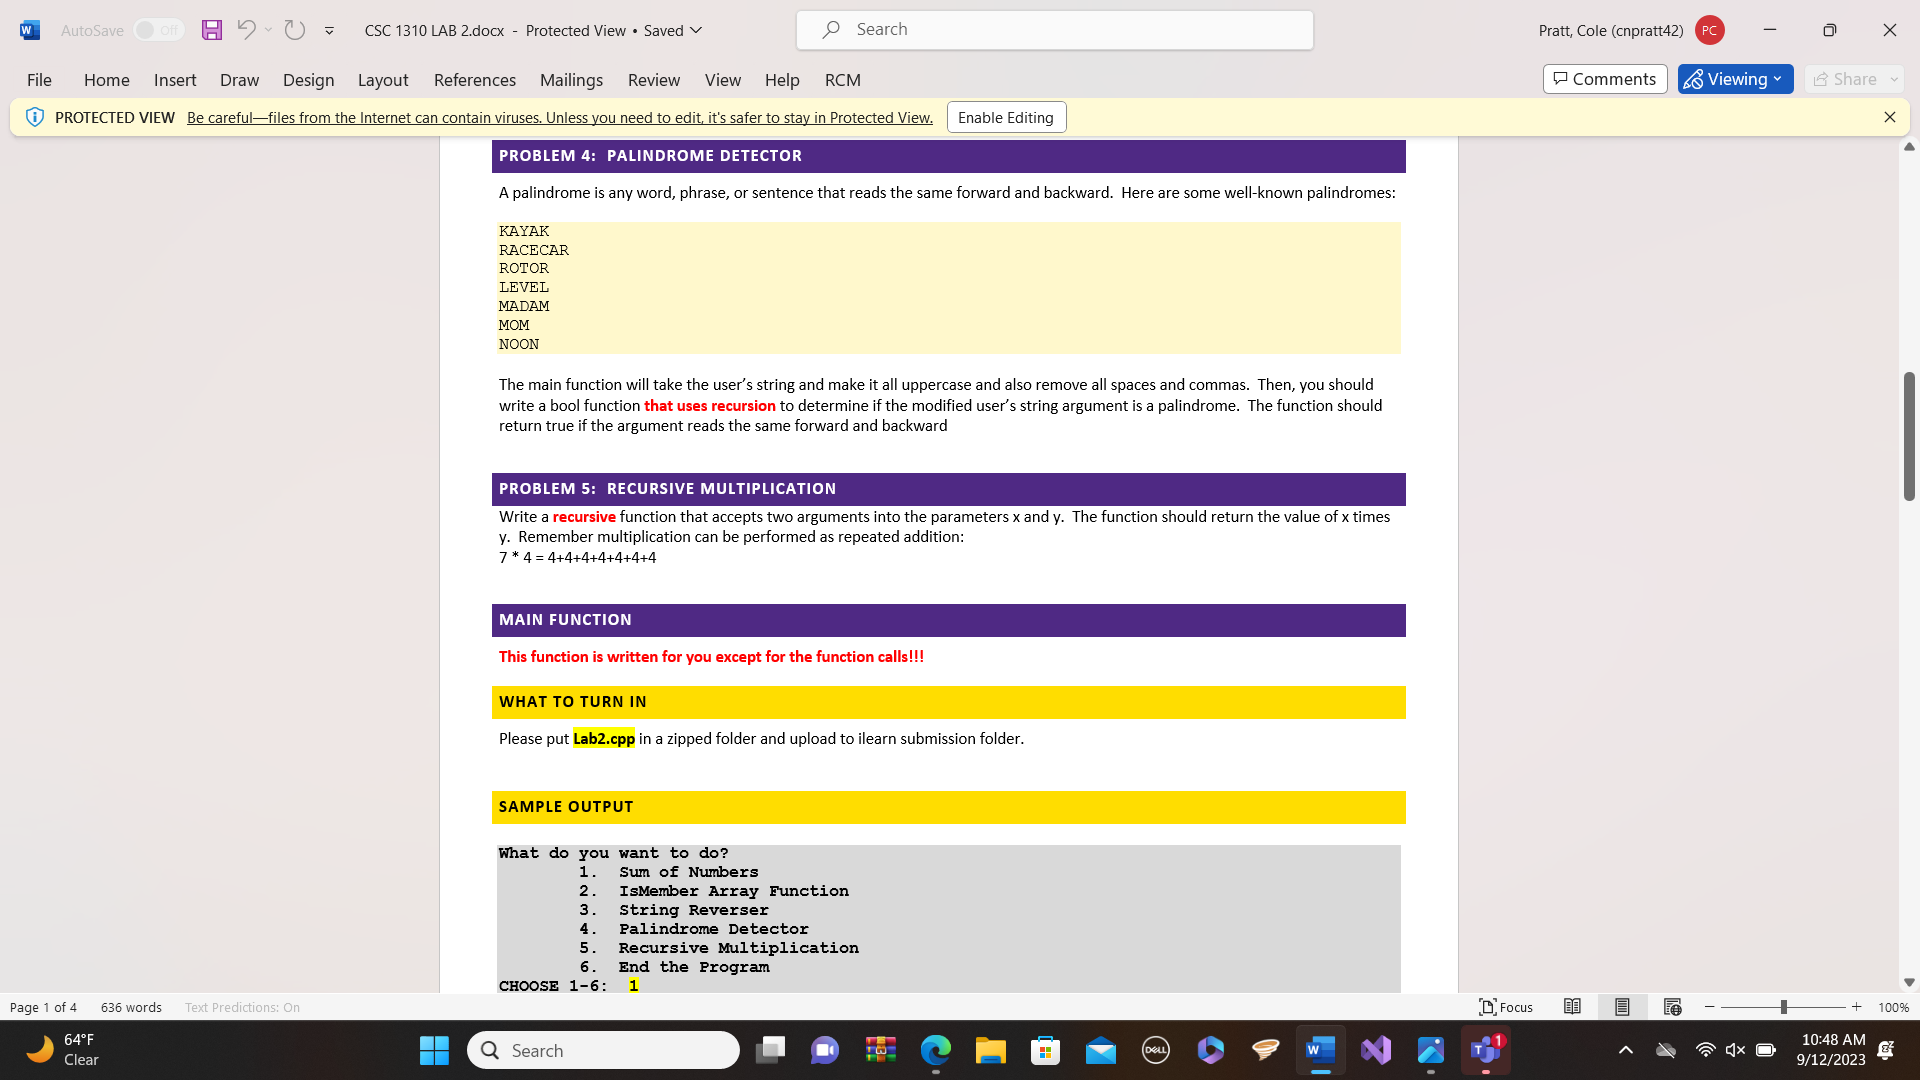The height and width of the screenshot is (1080, 1920).
Task: Toggle the AutoSave switch
Action: point(158,30)
